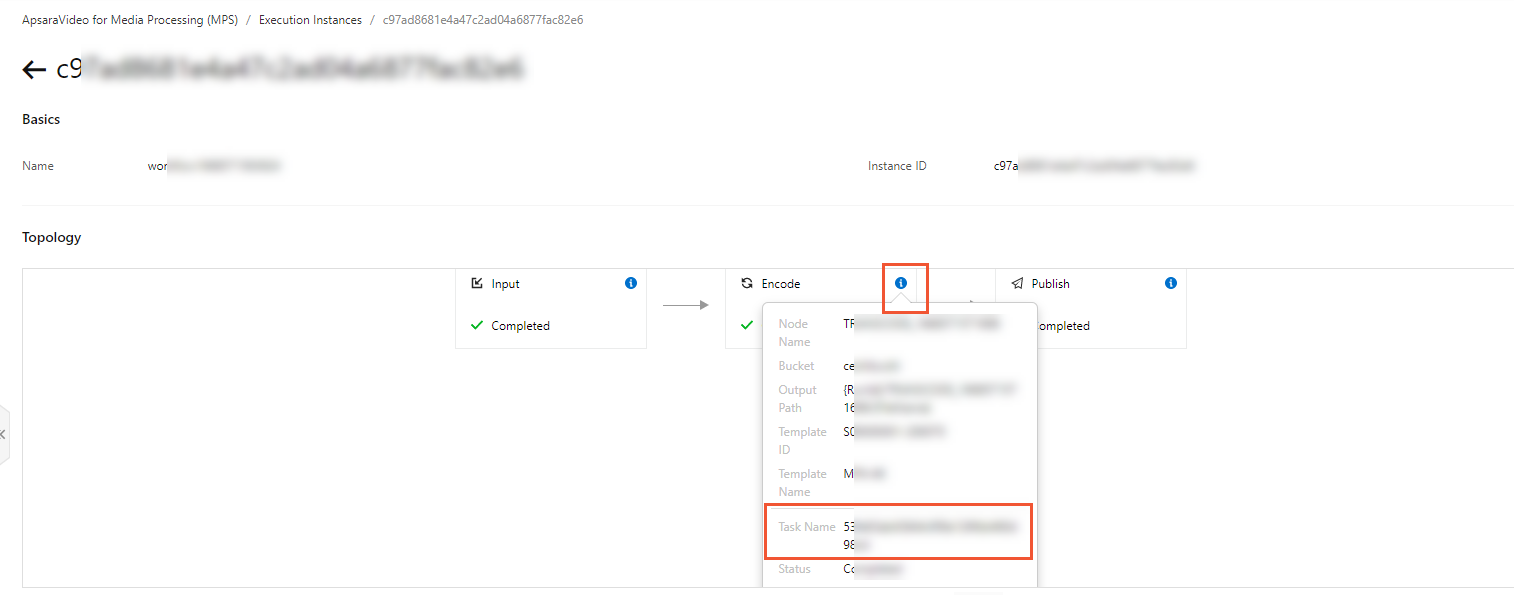Click the back arrow beside the instance title
This screenshot has width=1514, height=595.
point(34,69)
